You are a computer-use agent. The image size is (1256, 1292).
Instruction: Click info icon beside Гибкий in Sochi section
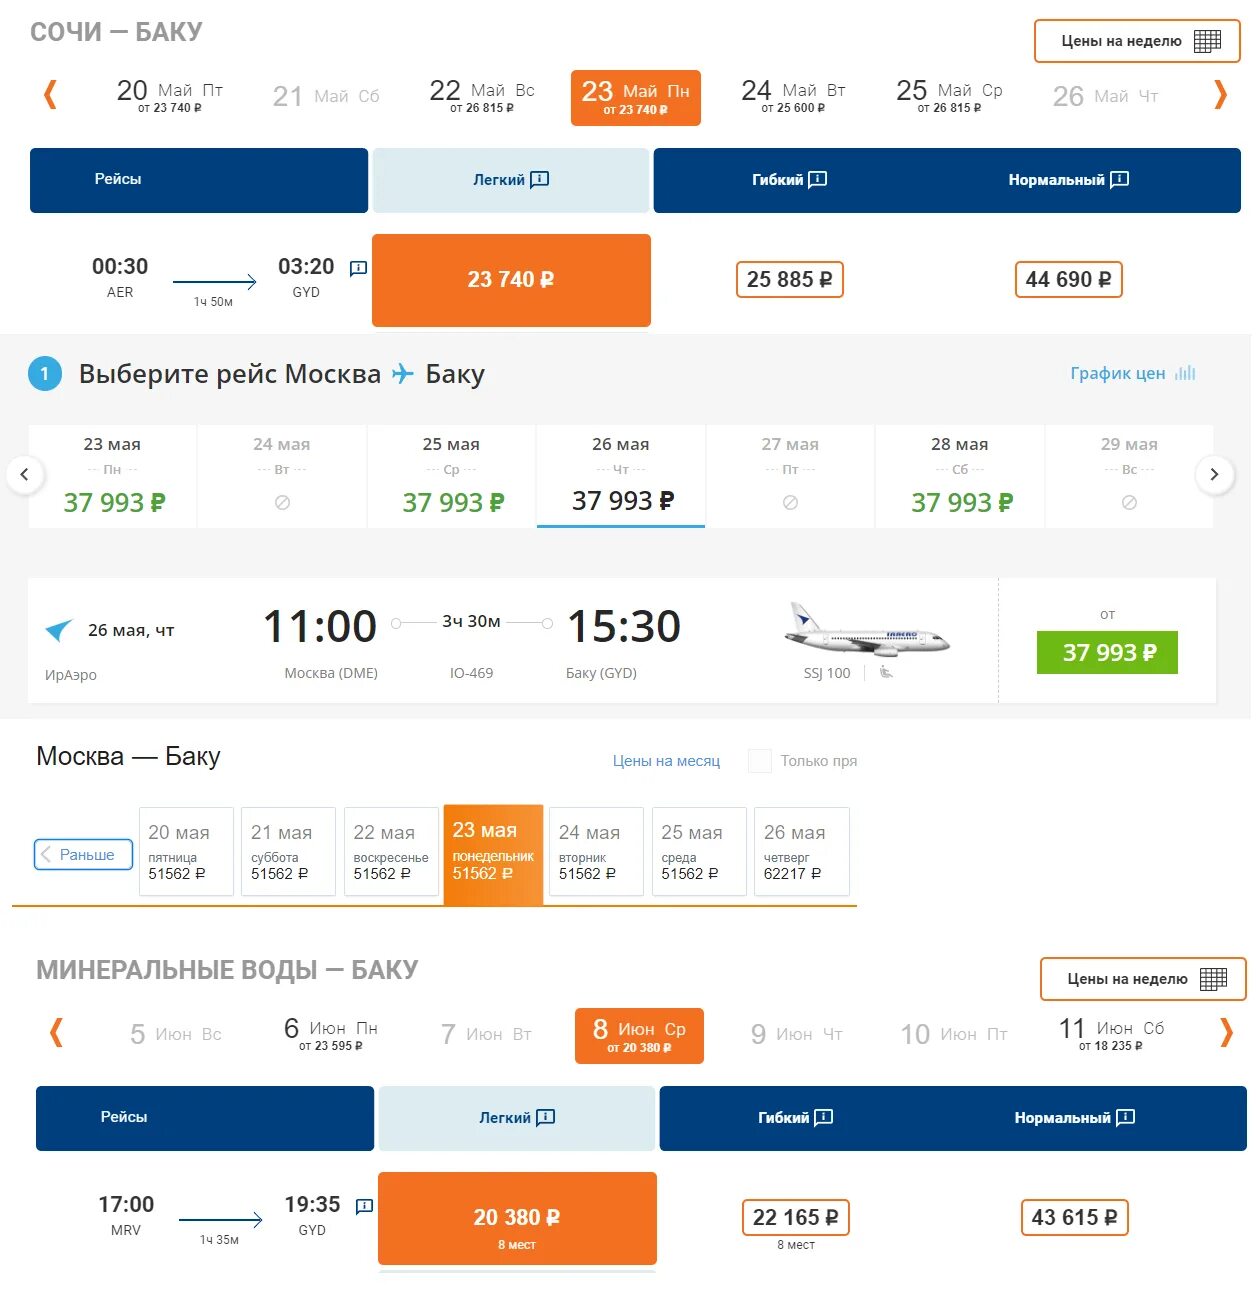coord(817,180)
